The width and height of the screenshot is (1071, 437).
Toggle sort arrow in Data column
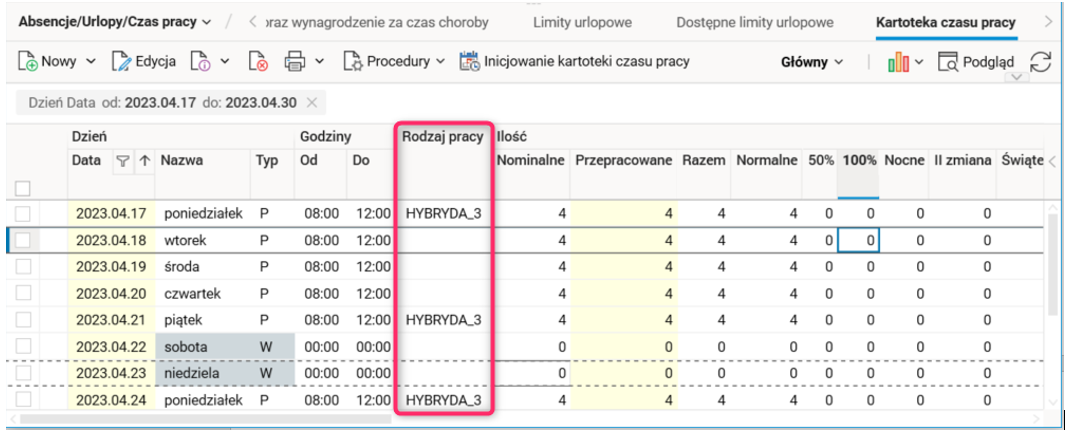pyautogui.click(x=144, y=161)
